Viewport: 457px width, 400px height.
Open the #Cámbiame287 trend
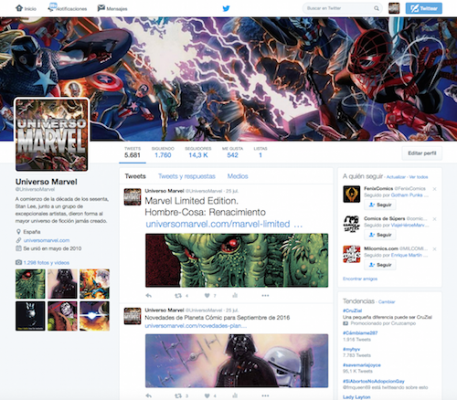click(x=360, y=333)
